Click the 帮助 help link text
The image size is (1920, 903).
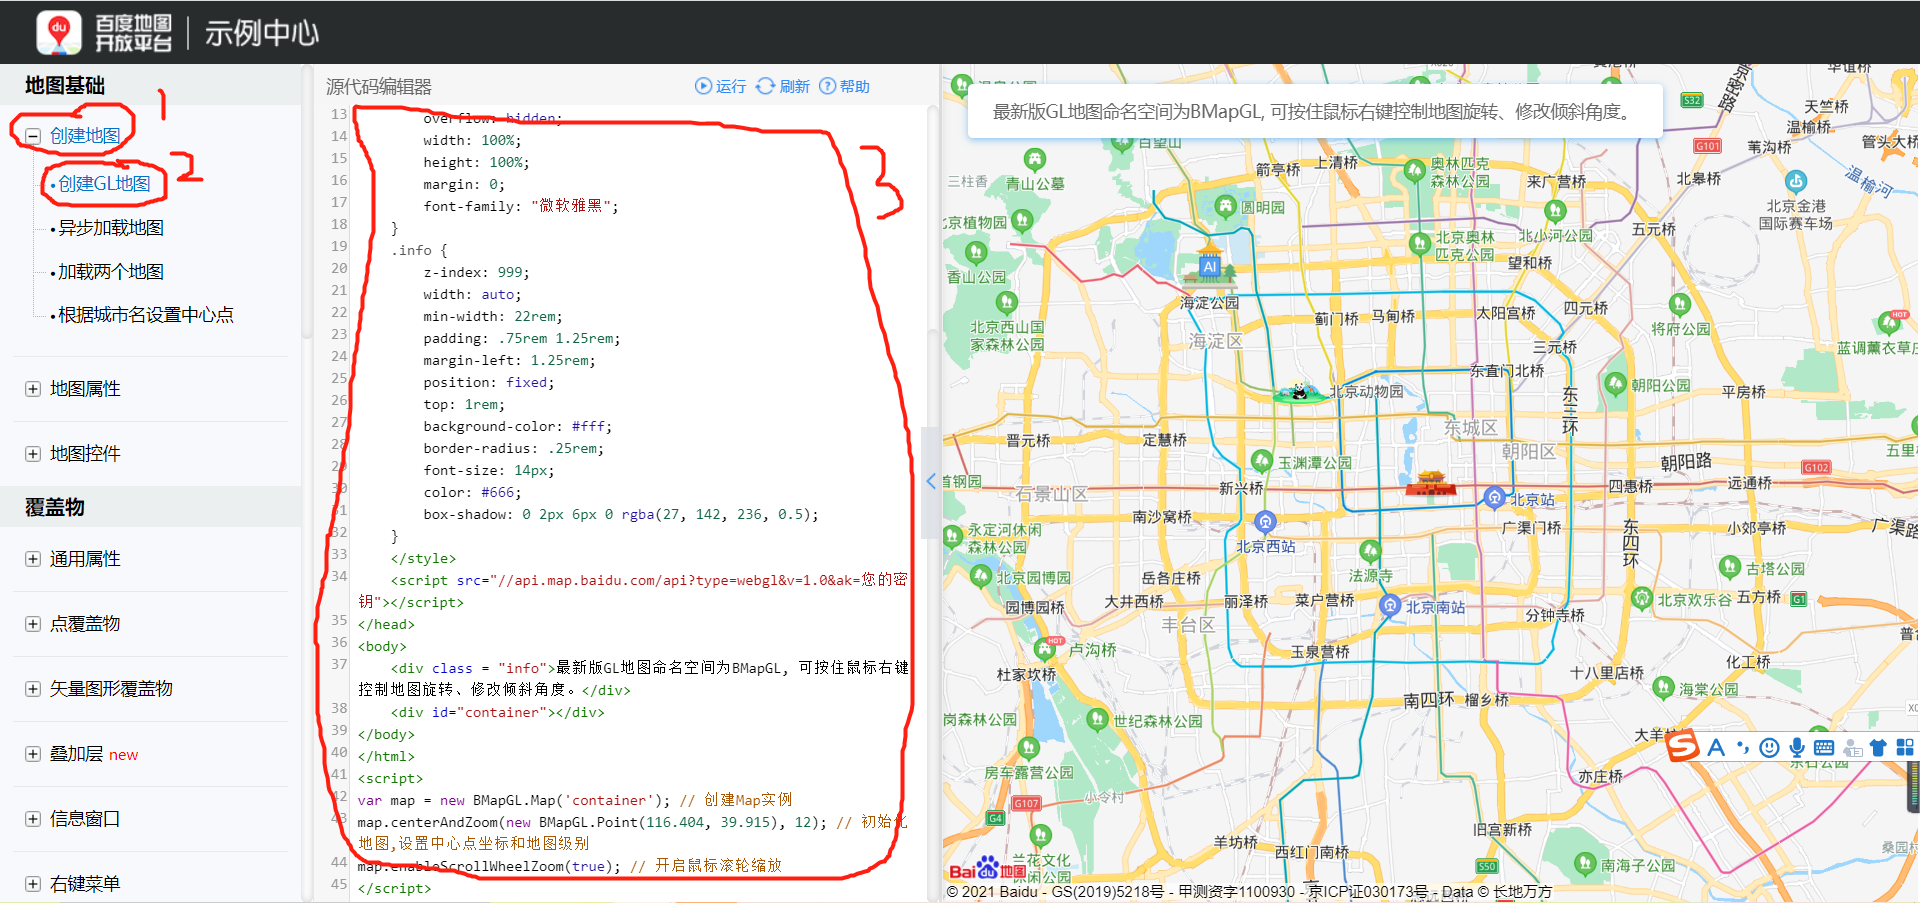(855, 87)
